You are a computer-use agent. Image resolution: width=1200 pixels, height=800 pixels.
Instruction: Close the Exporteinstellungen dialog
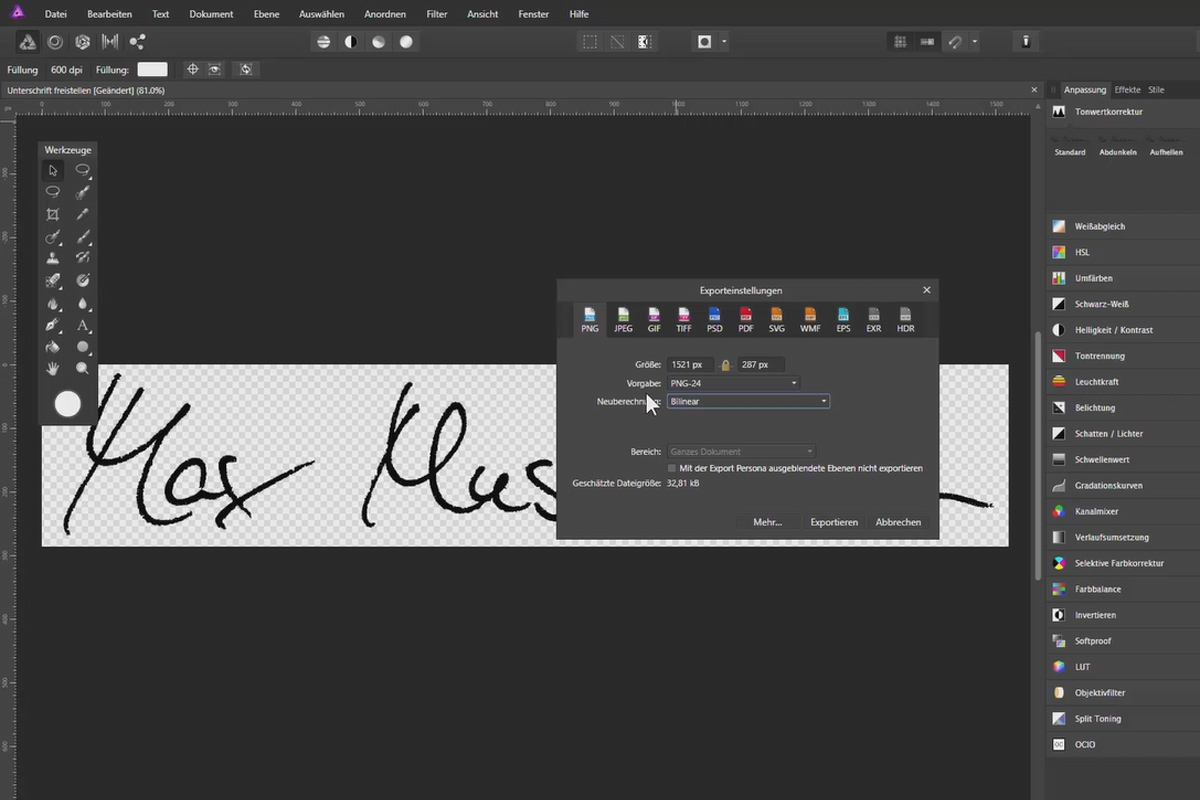[x=926, y=290]
